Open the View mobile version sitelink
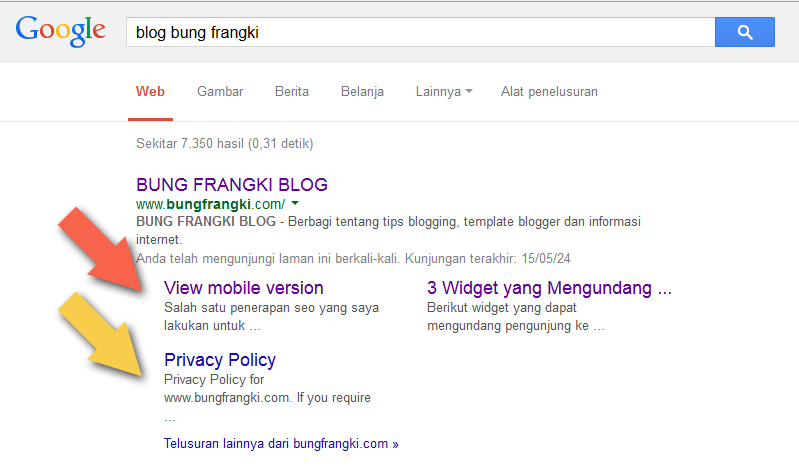 (244, 288)
